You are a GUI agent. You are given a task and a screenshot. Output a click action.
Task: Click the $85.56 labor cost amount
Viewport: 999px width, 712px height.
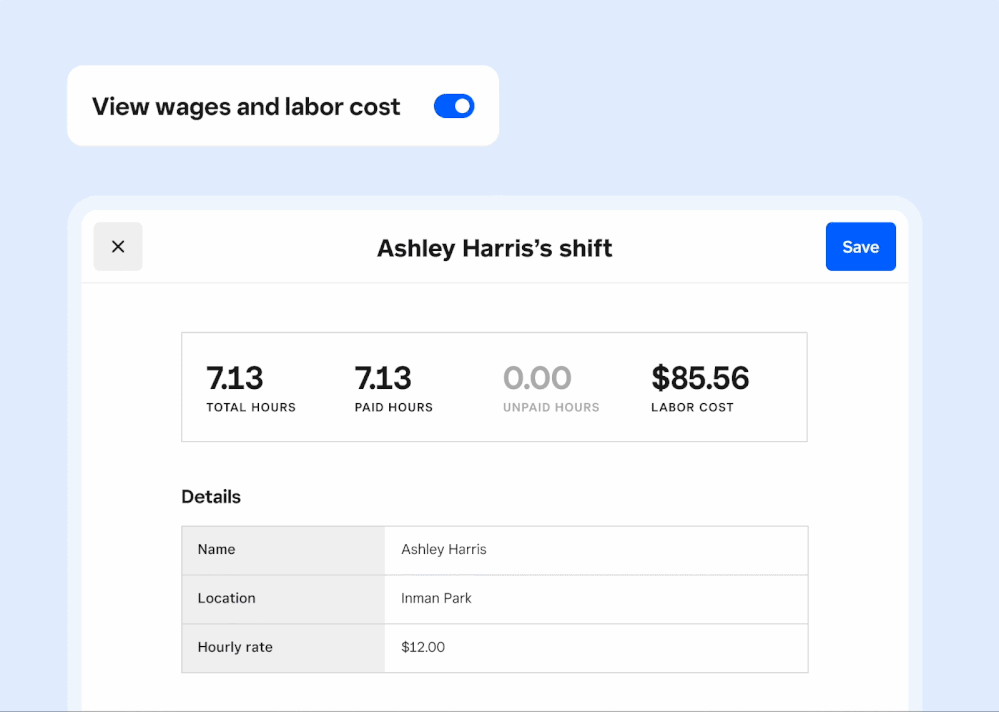click(700, 378)
